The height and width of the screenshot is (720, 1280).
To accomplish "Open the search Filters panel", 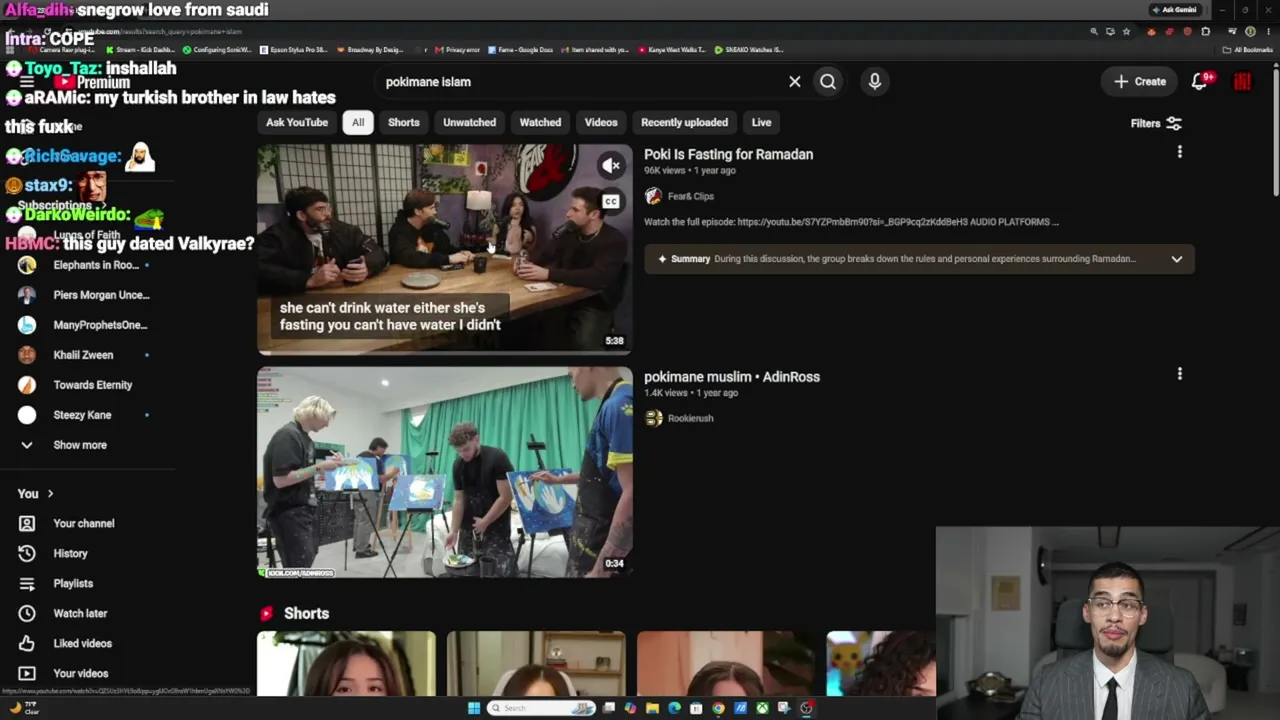I will click(1156, 123).
